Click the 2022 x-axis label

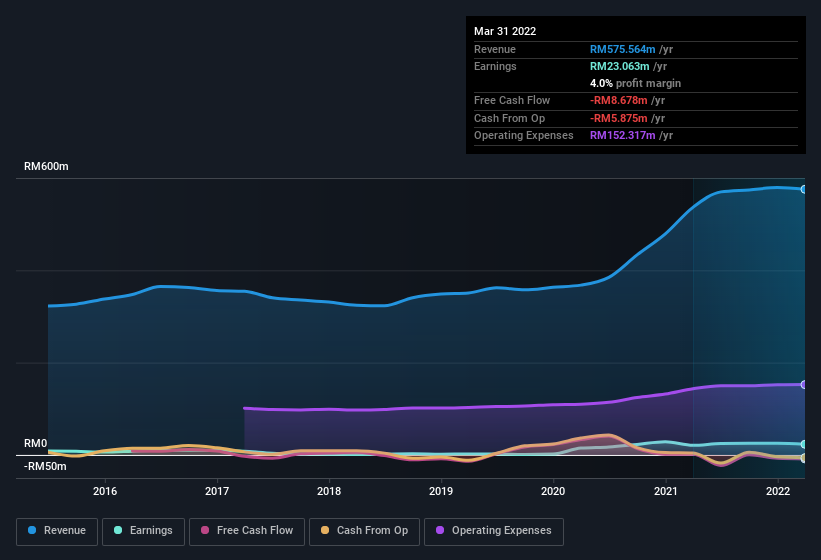pos(778,491)
